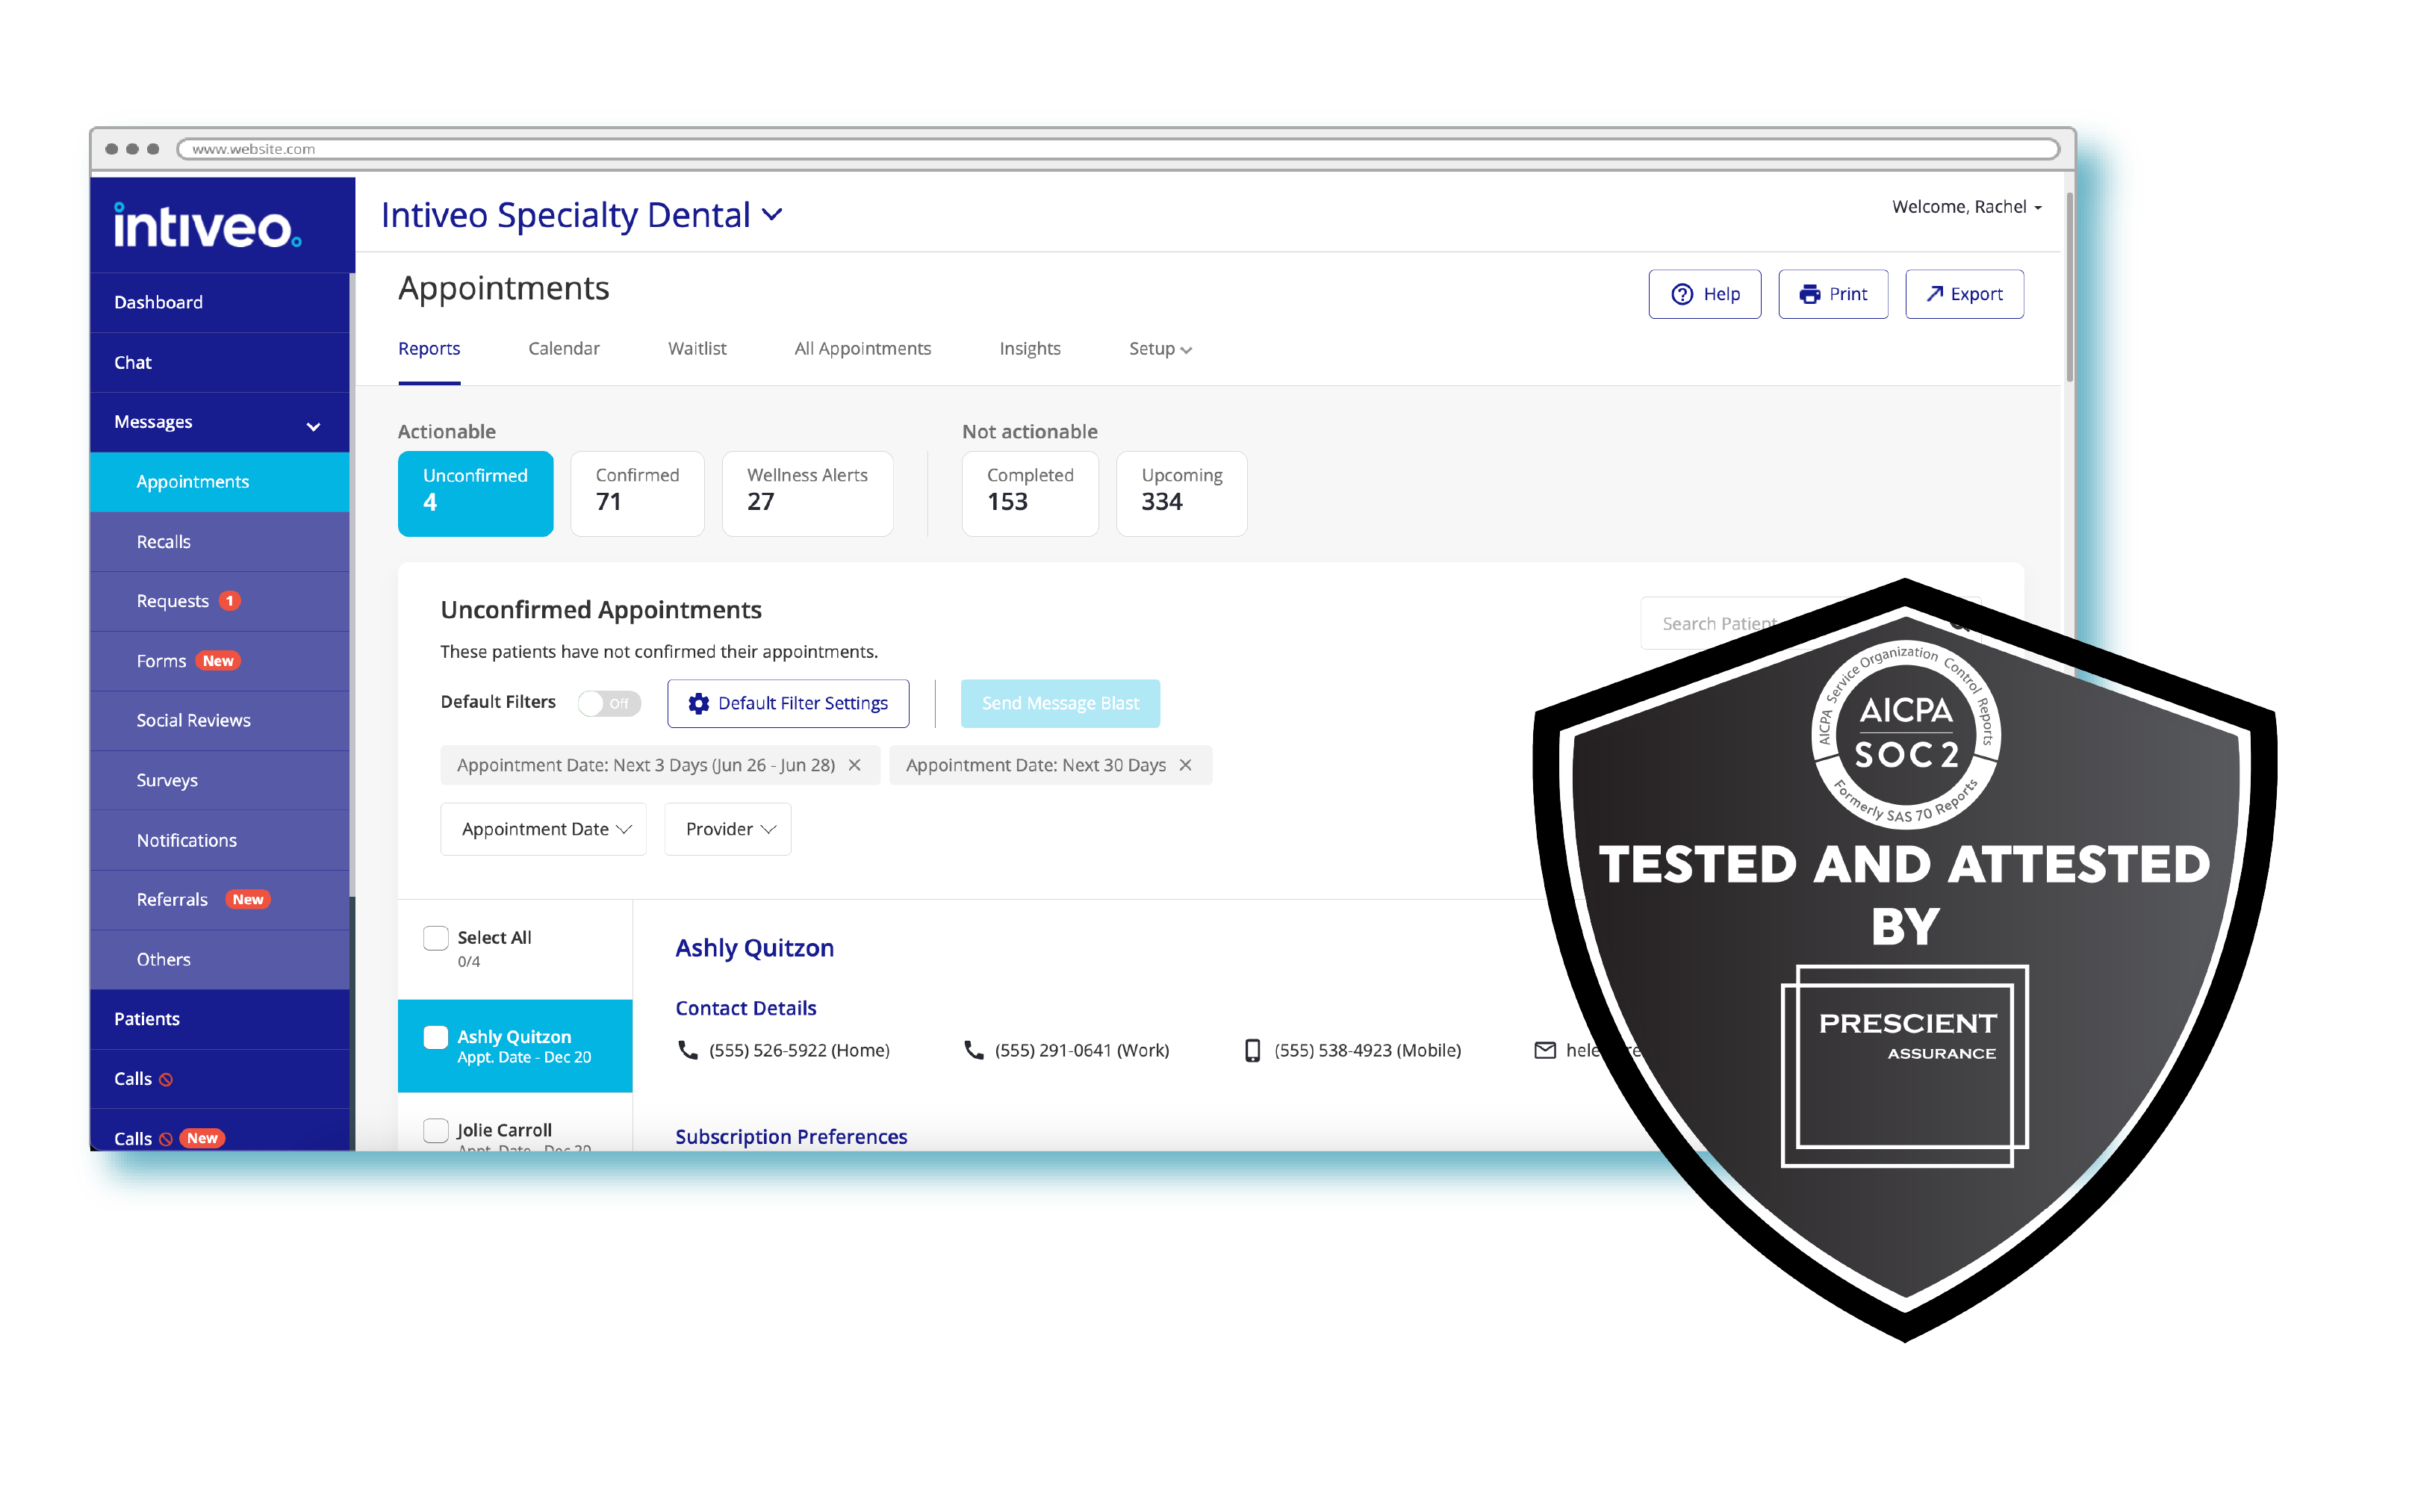Click the New badge beside Referrals
Image resolution: width=2418 pixels, height=1512 pixels.
pyautogui.click(x=248, y=900)
